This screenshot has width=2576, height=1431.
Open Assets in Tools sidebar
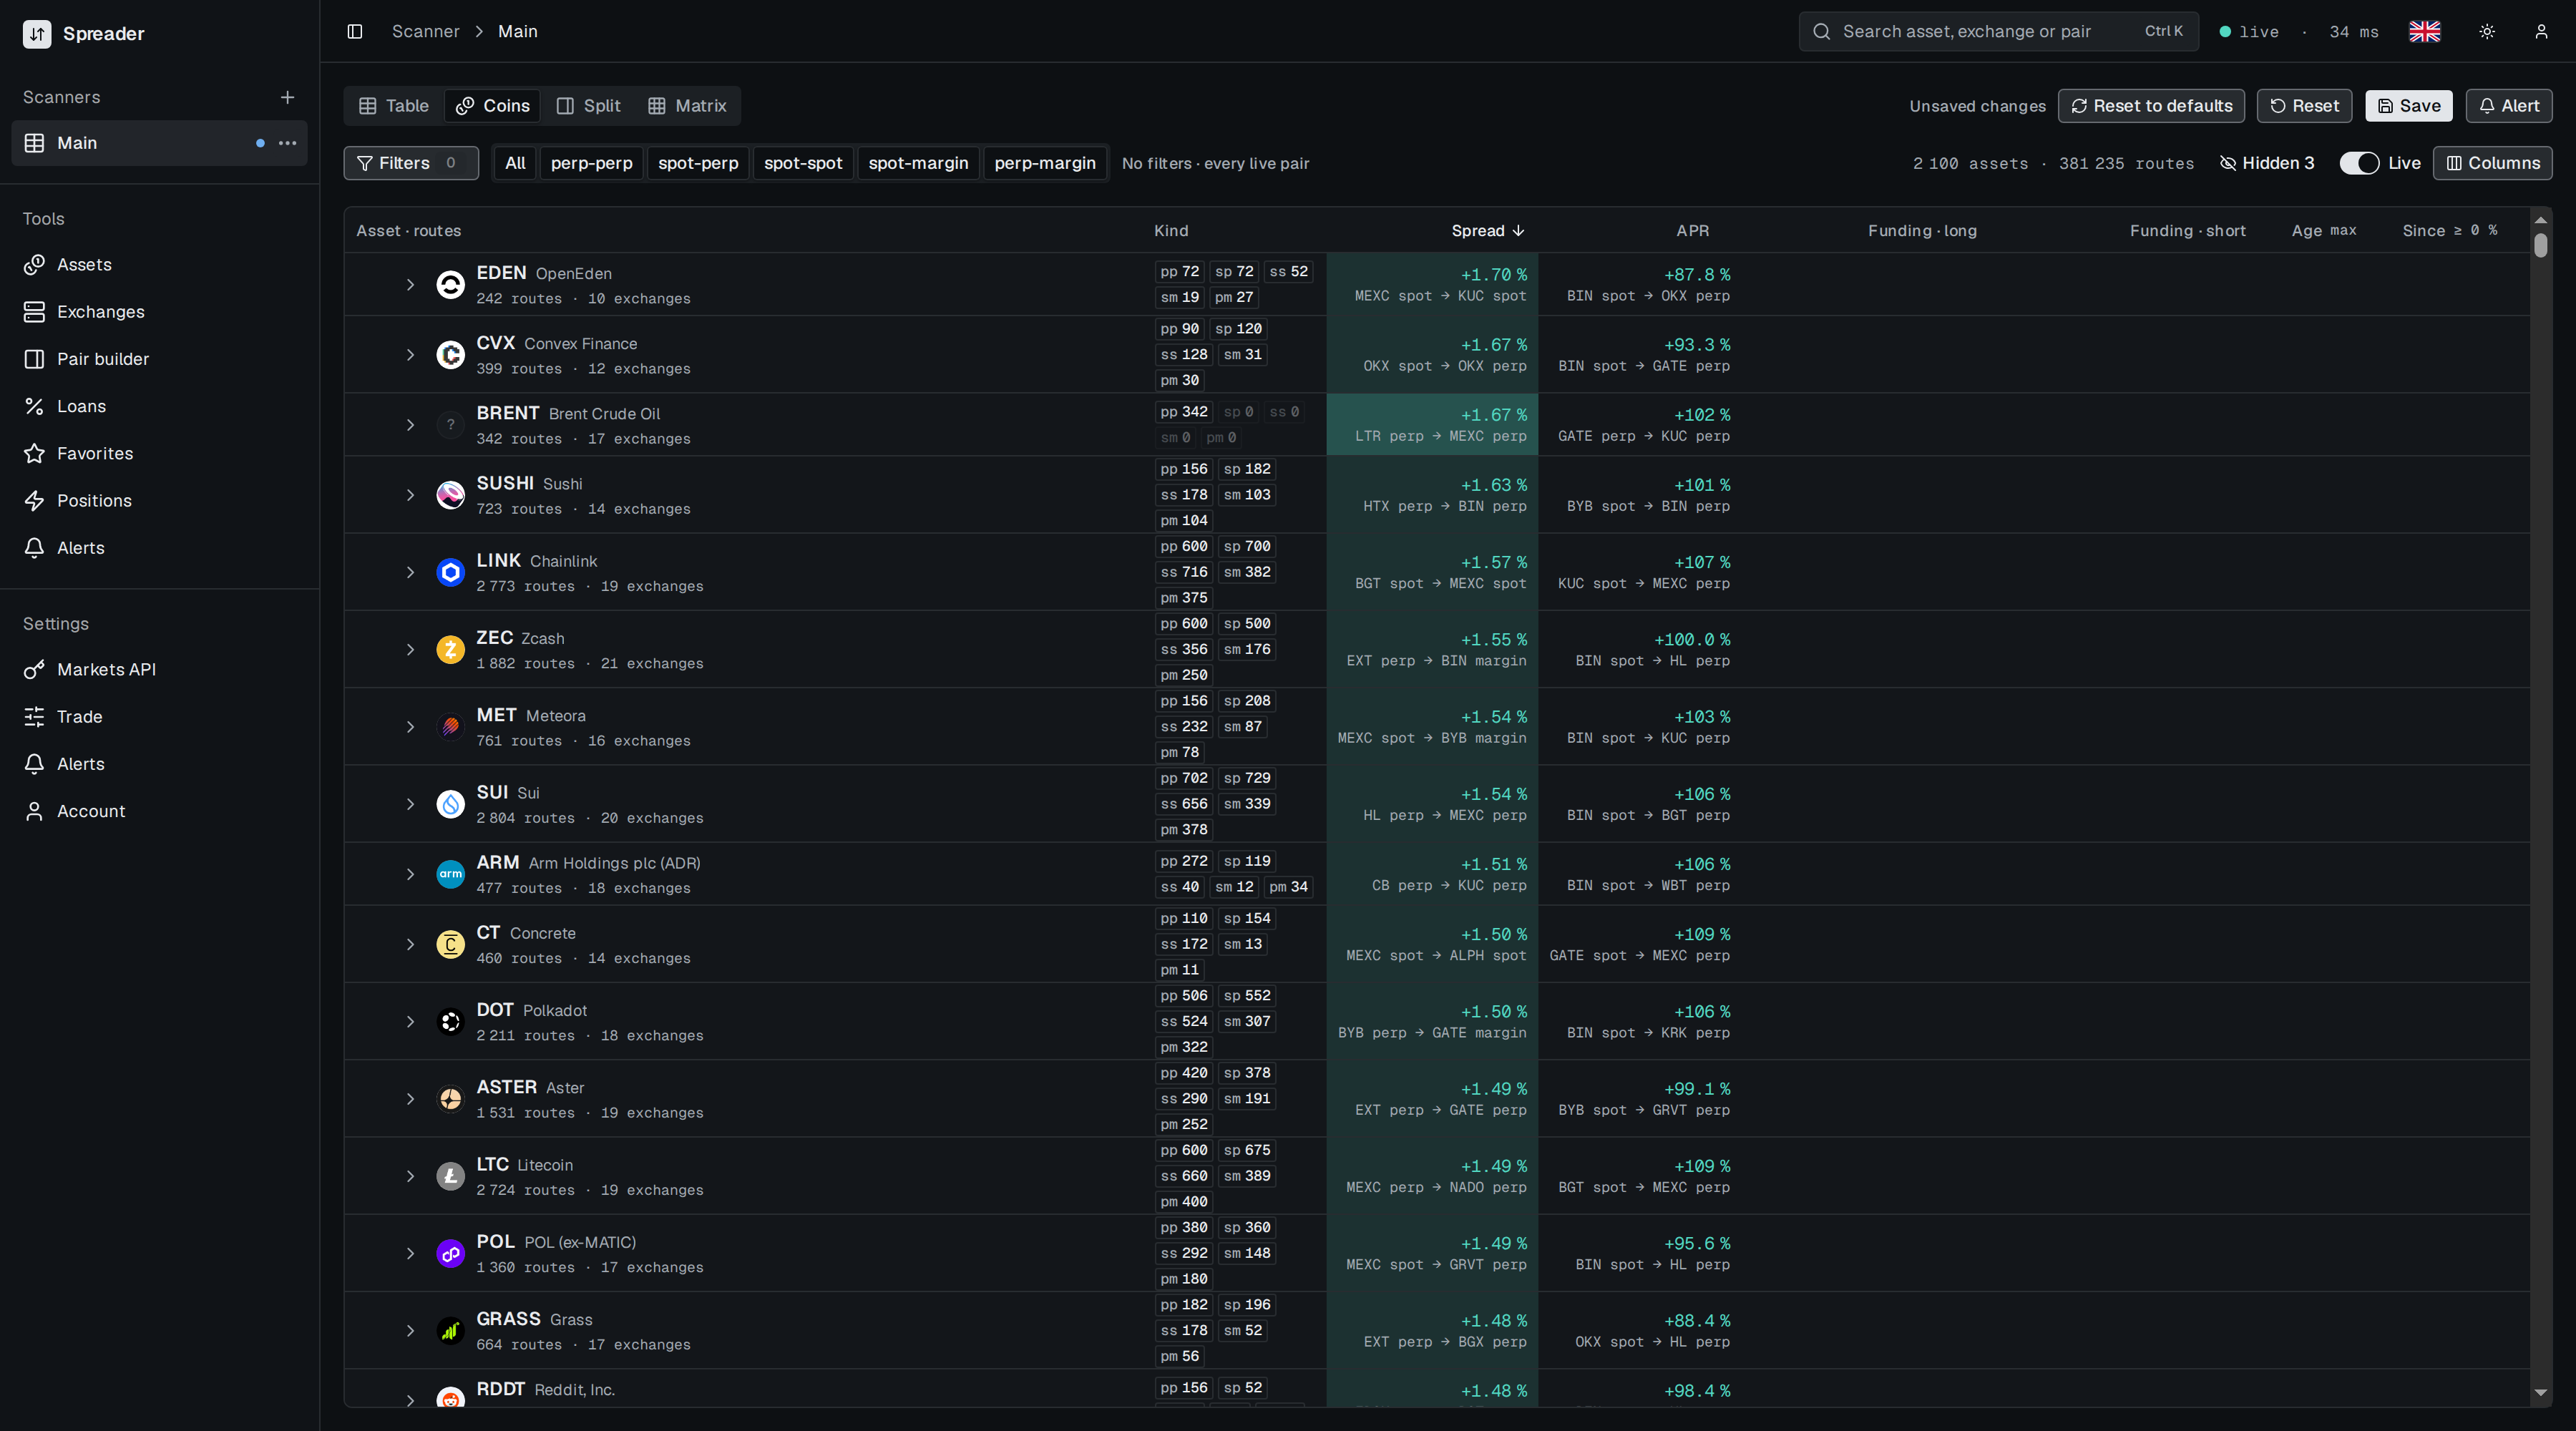point(160,265)
